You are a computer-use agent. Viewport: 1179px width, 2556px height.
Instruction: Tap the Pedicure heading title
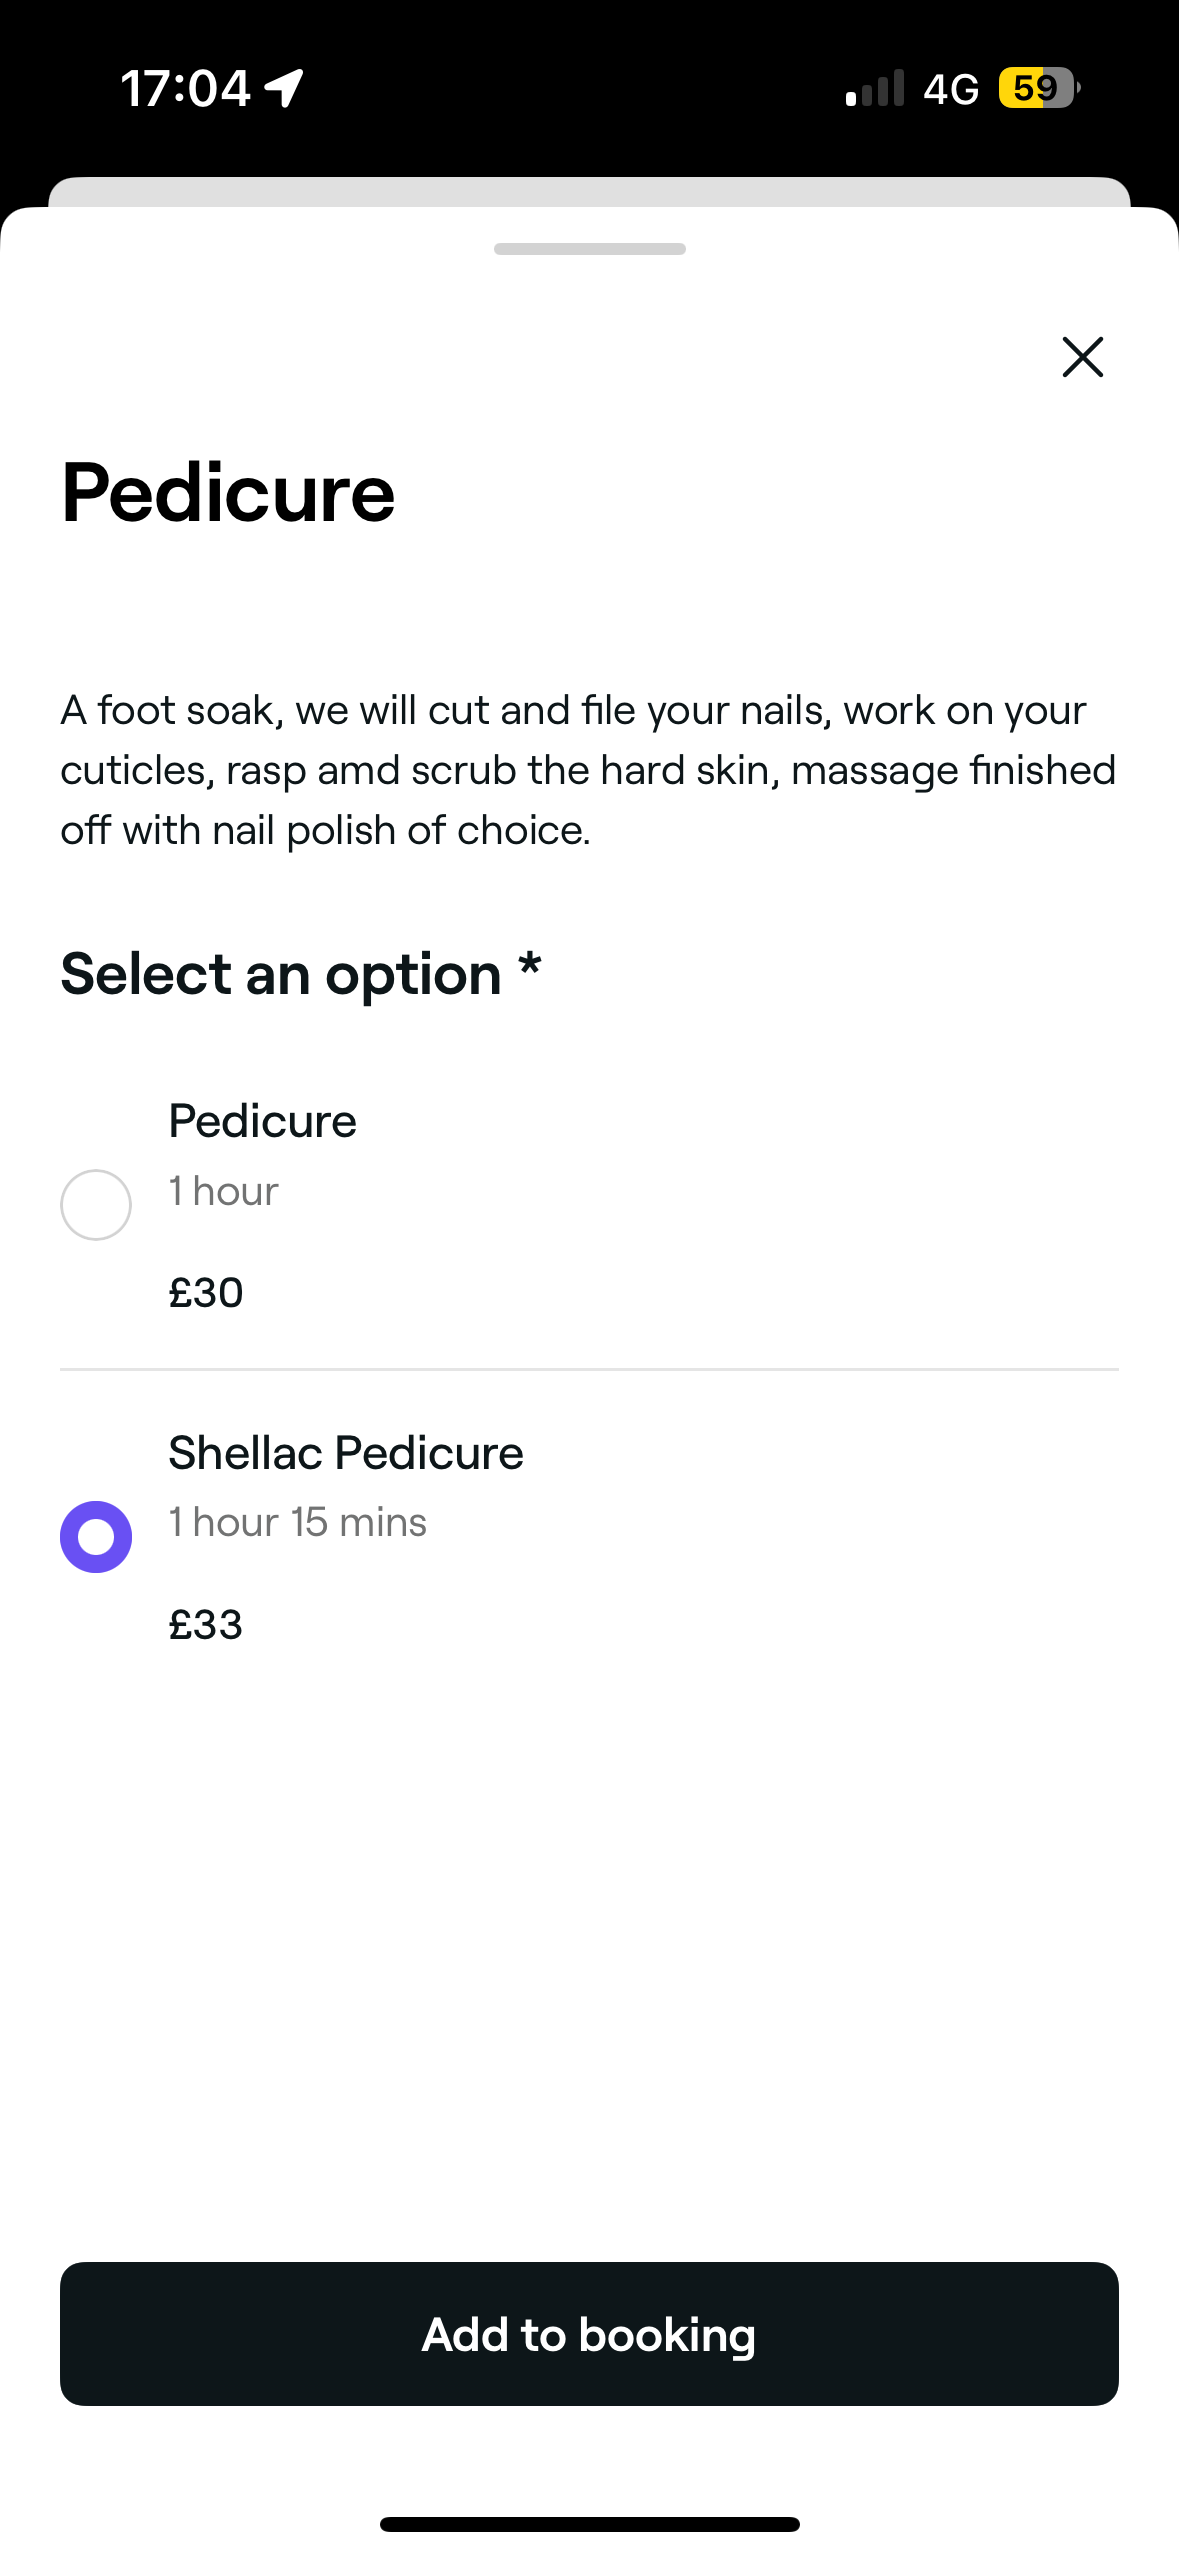click(228, 493)
